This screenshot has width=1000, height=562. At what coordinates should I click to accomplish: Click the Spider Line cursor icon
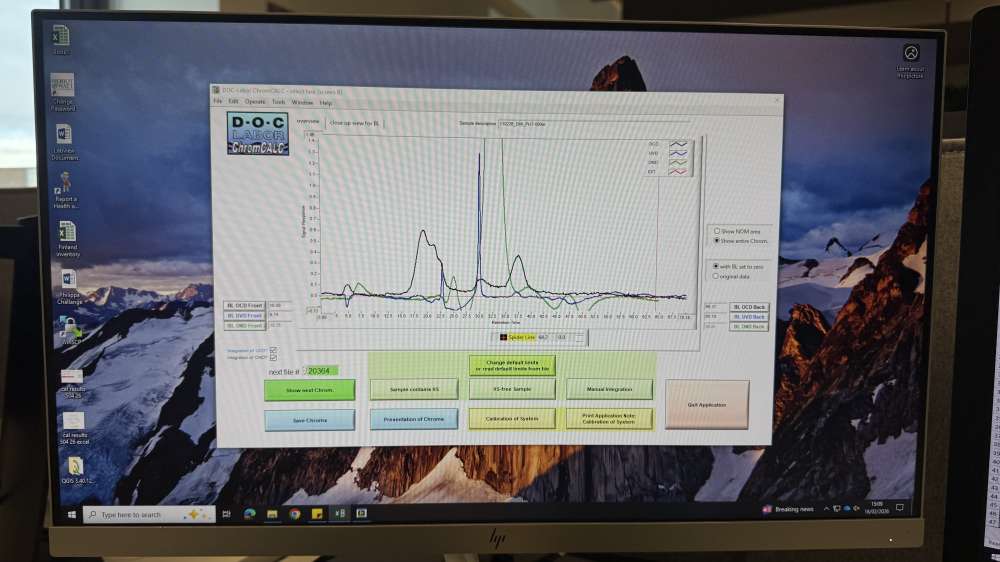pos(503,337)
